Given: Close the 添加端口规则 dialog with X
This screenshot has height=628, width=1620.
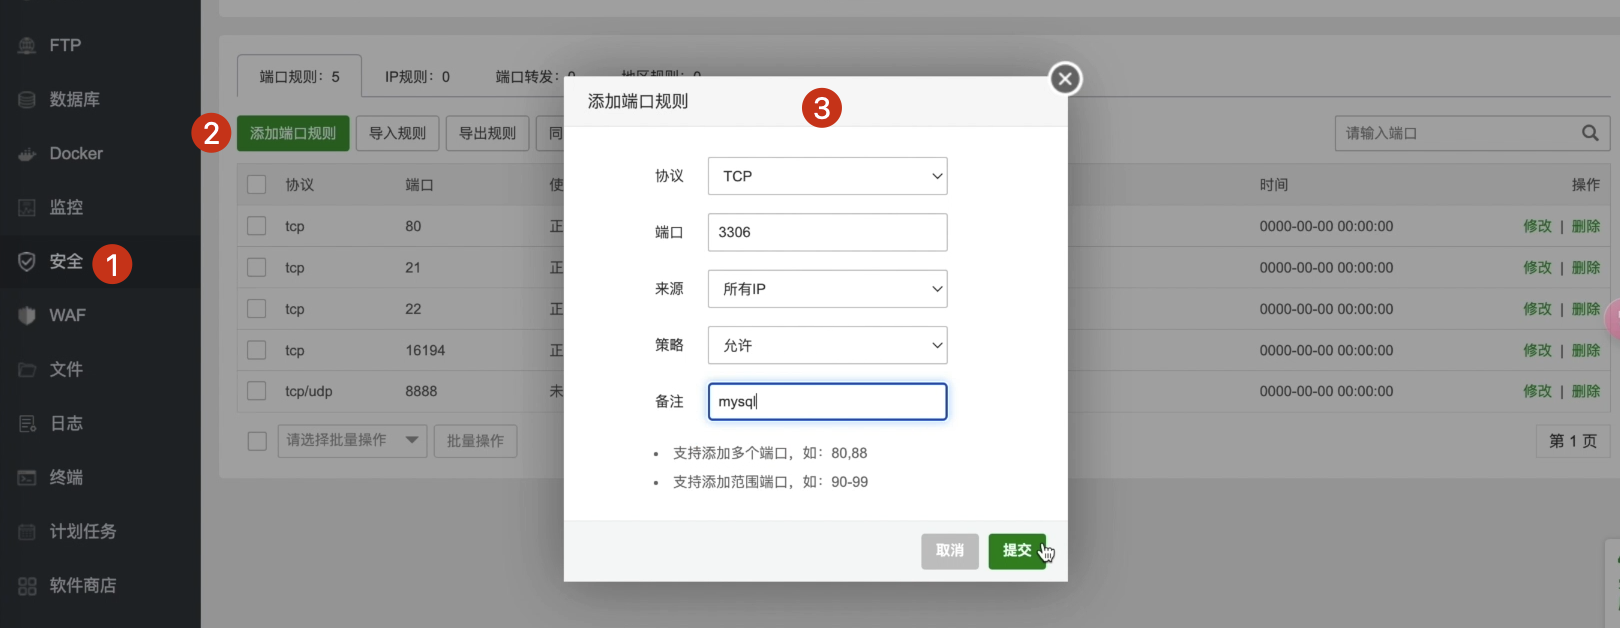Looking at the screenshot, I should pos(1065,78).
